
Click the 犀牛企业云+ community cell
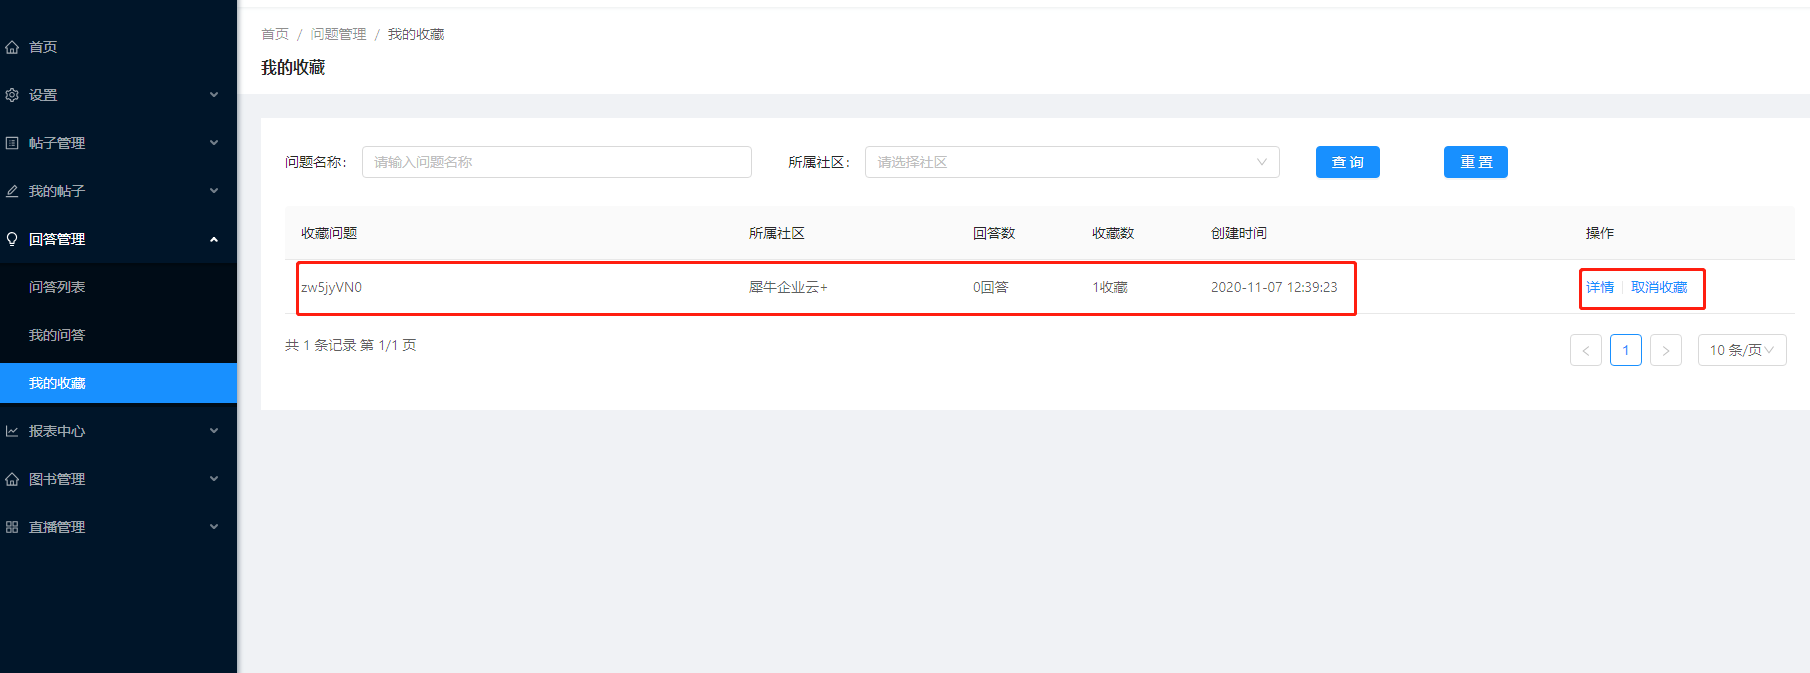pyautogui.click(x=788, y=287)
